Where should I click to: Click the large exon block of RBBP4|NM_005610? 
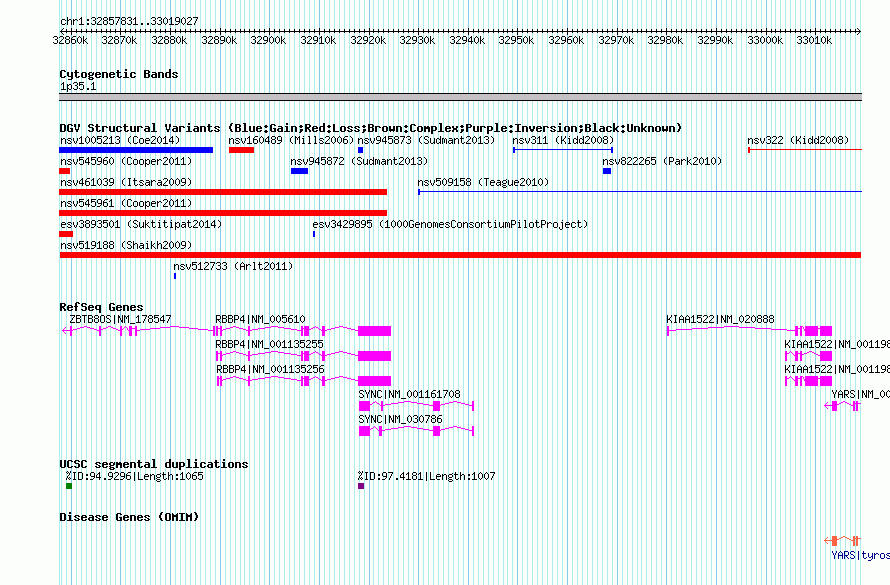pyautogui.click(x=375, y=331)
